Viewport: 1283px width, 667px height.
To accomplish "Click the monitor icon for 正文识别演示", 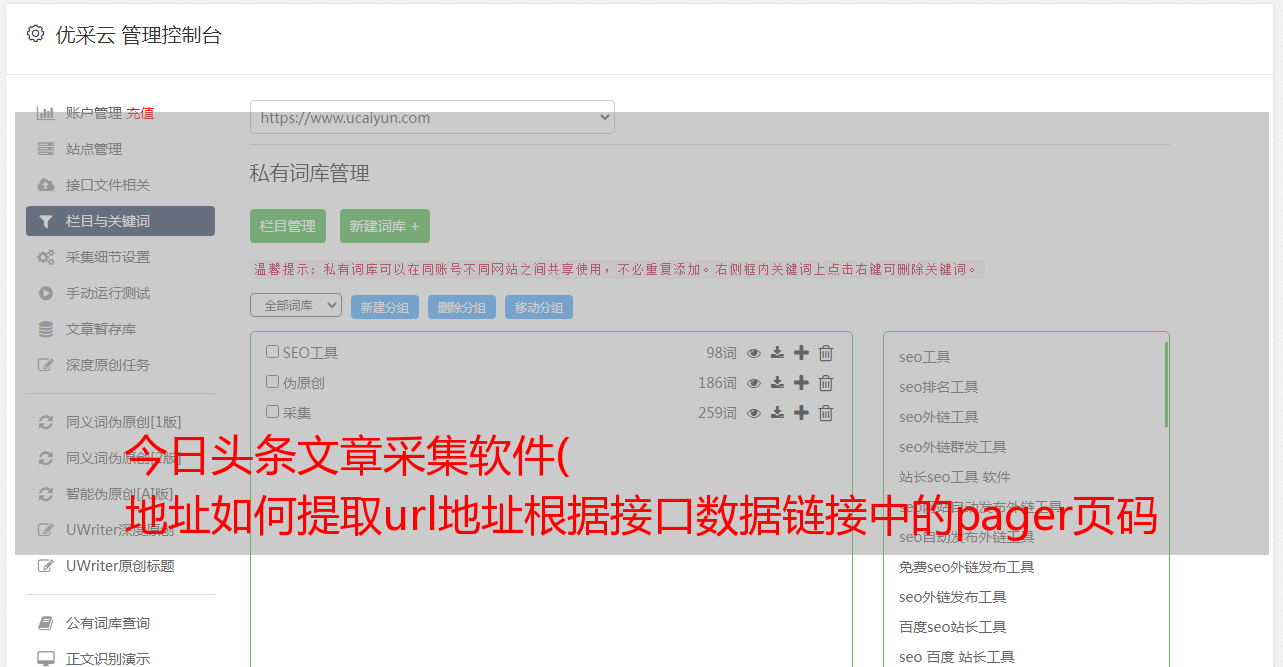I will [x=46, y=659].
